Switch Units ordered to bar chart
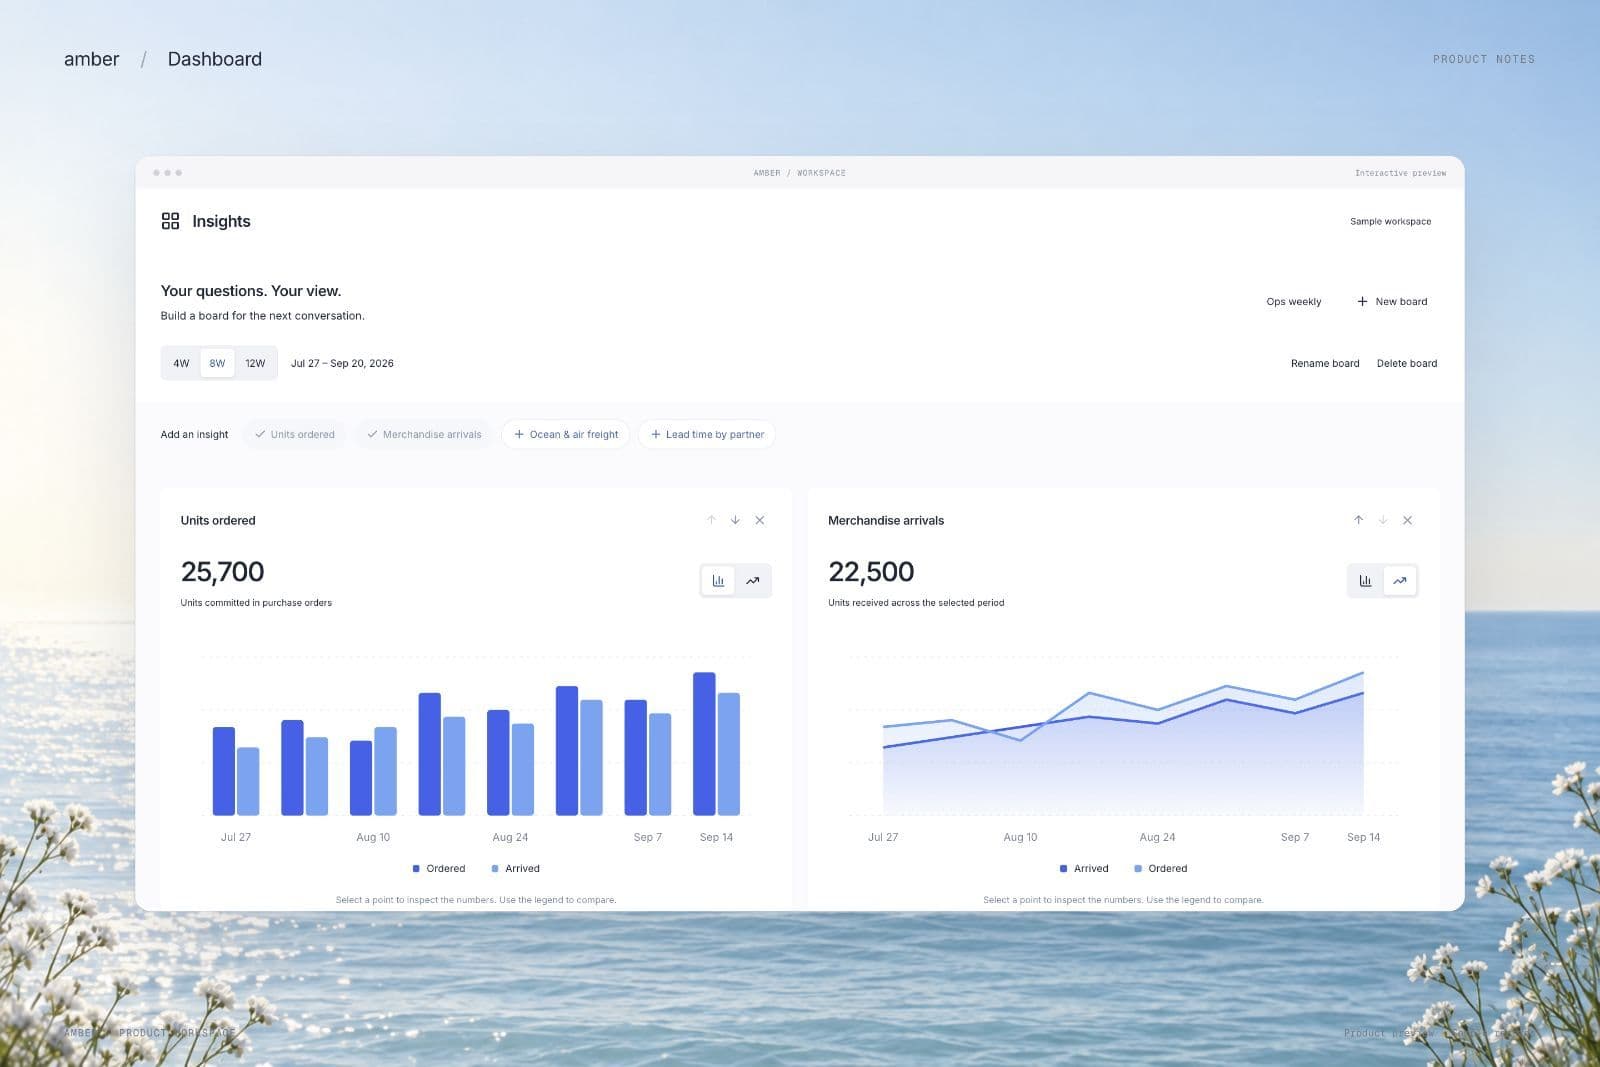Image resolution: width=1600 pixels, height=1067 pixels. 718,580
